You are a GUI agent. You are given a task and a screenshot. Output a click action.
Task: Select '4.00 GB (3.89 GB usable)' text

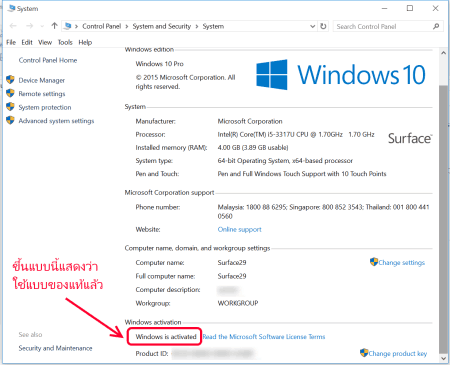tap(253, 148)
